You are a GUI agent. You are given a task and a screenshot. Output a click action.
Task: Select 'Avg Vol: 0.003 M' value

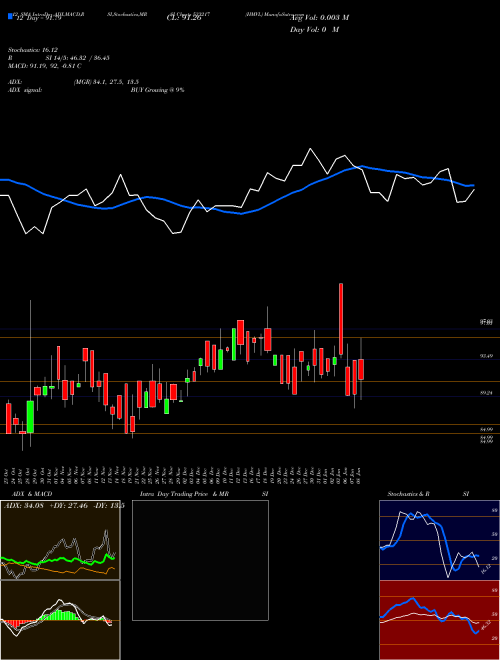[x=319, y=18]
